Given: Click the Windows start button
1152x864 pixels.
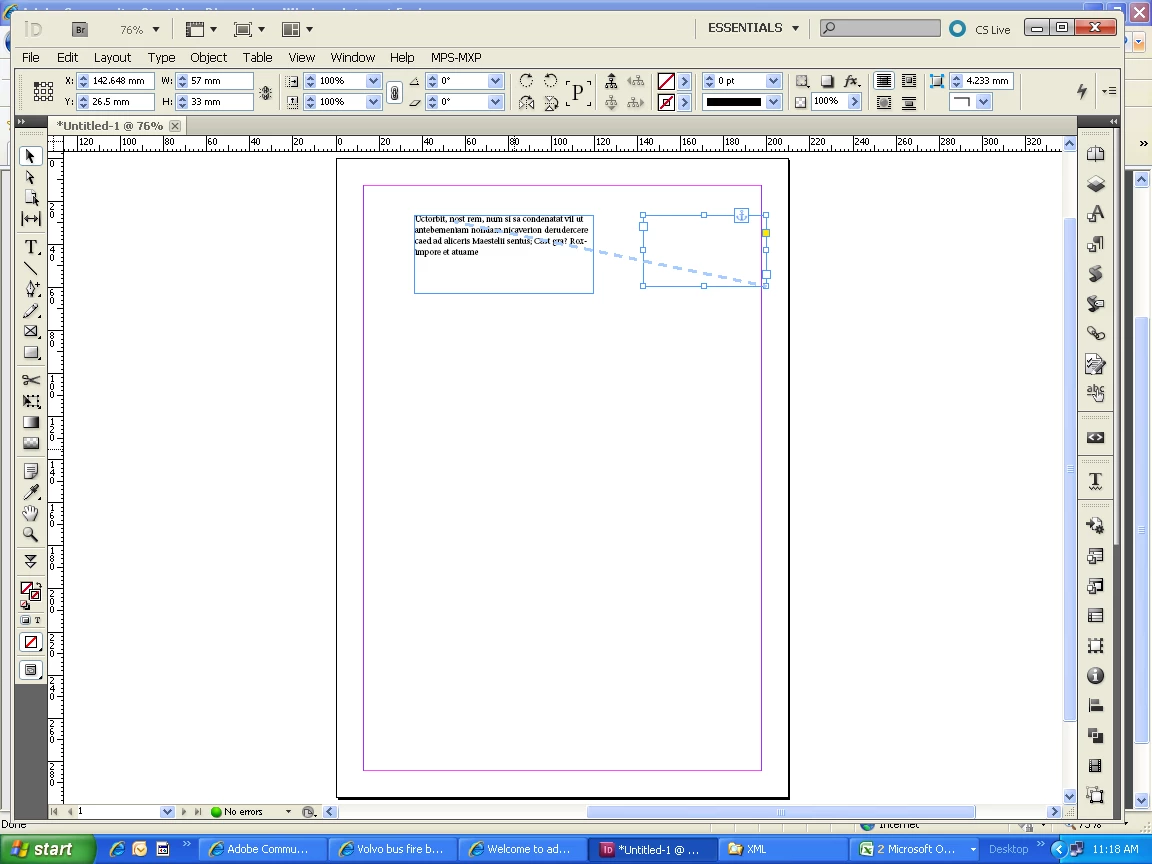Looking at the screenshot, I should (x=48, y=849).
